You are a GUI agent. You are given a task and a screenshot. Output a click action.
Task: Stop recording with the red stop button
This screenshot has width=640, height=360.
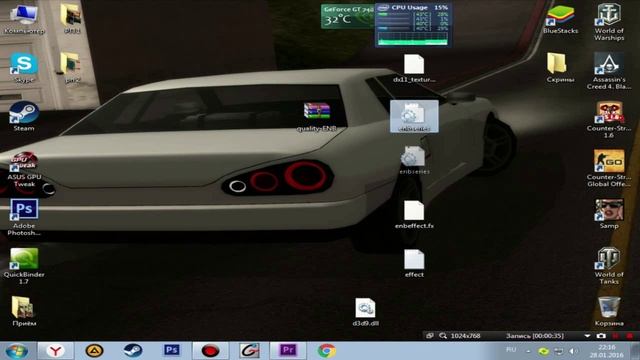[630, 336]
